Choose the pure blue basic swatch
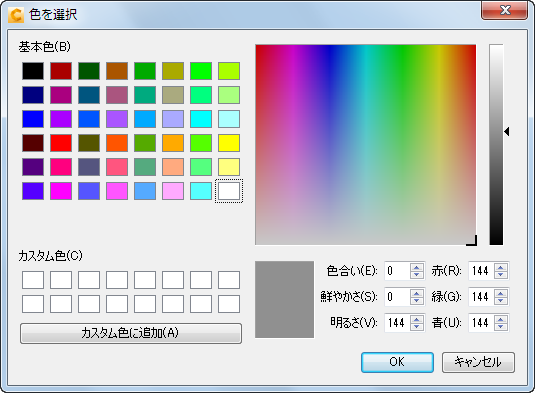Viewport: 535px width, 393px height. coord(33,119)
